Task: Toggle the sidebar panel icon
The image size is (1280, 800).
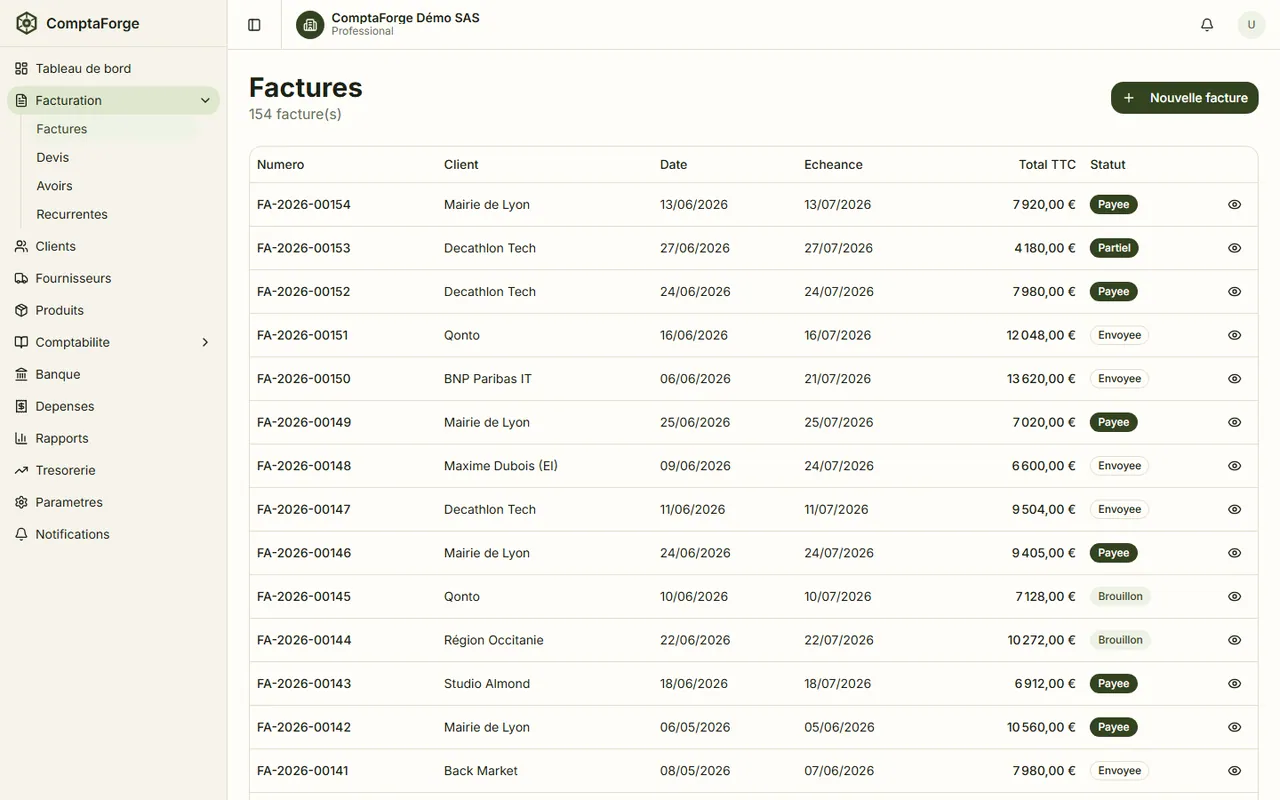Action: pyautogui.click(x=254, y=25)
